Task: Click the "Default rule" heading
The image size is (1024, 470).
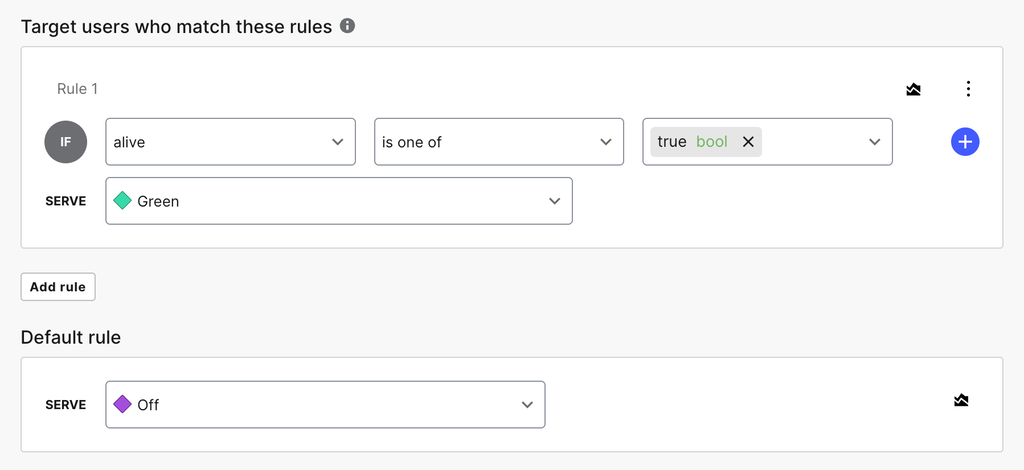Action: point(71,338)
